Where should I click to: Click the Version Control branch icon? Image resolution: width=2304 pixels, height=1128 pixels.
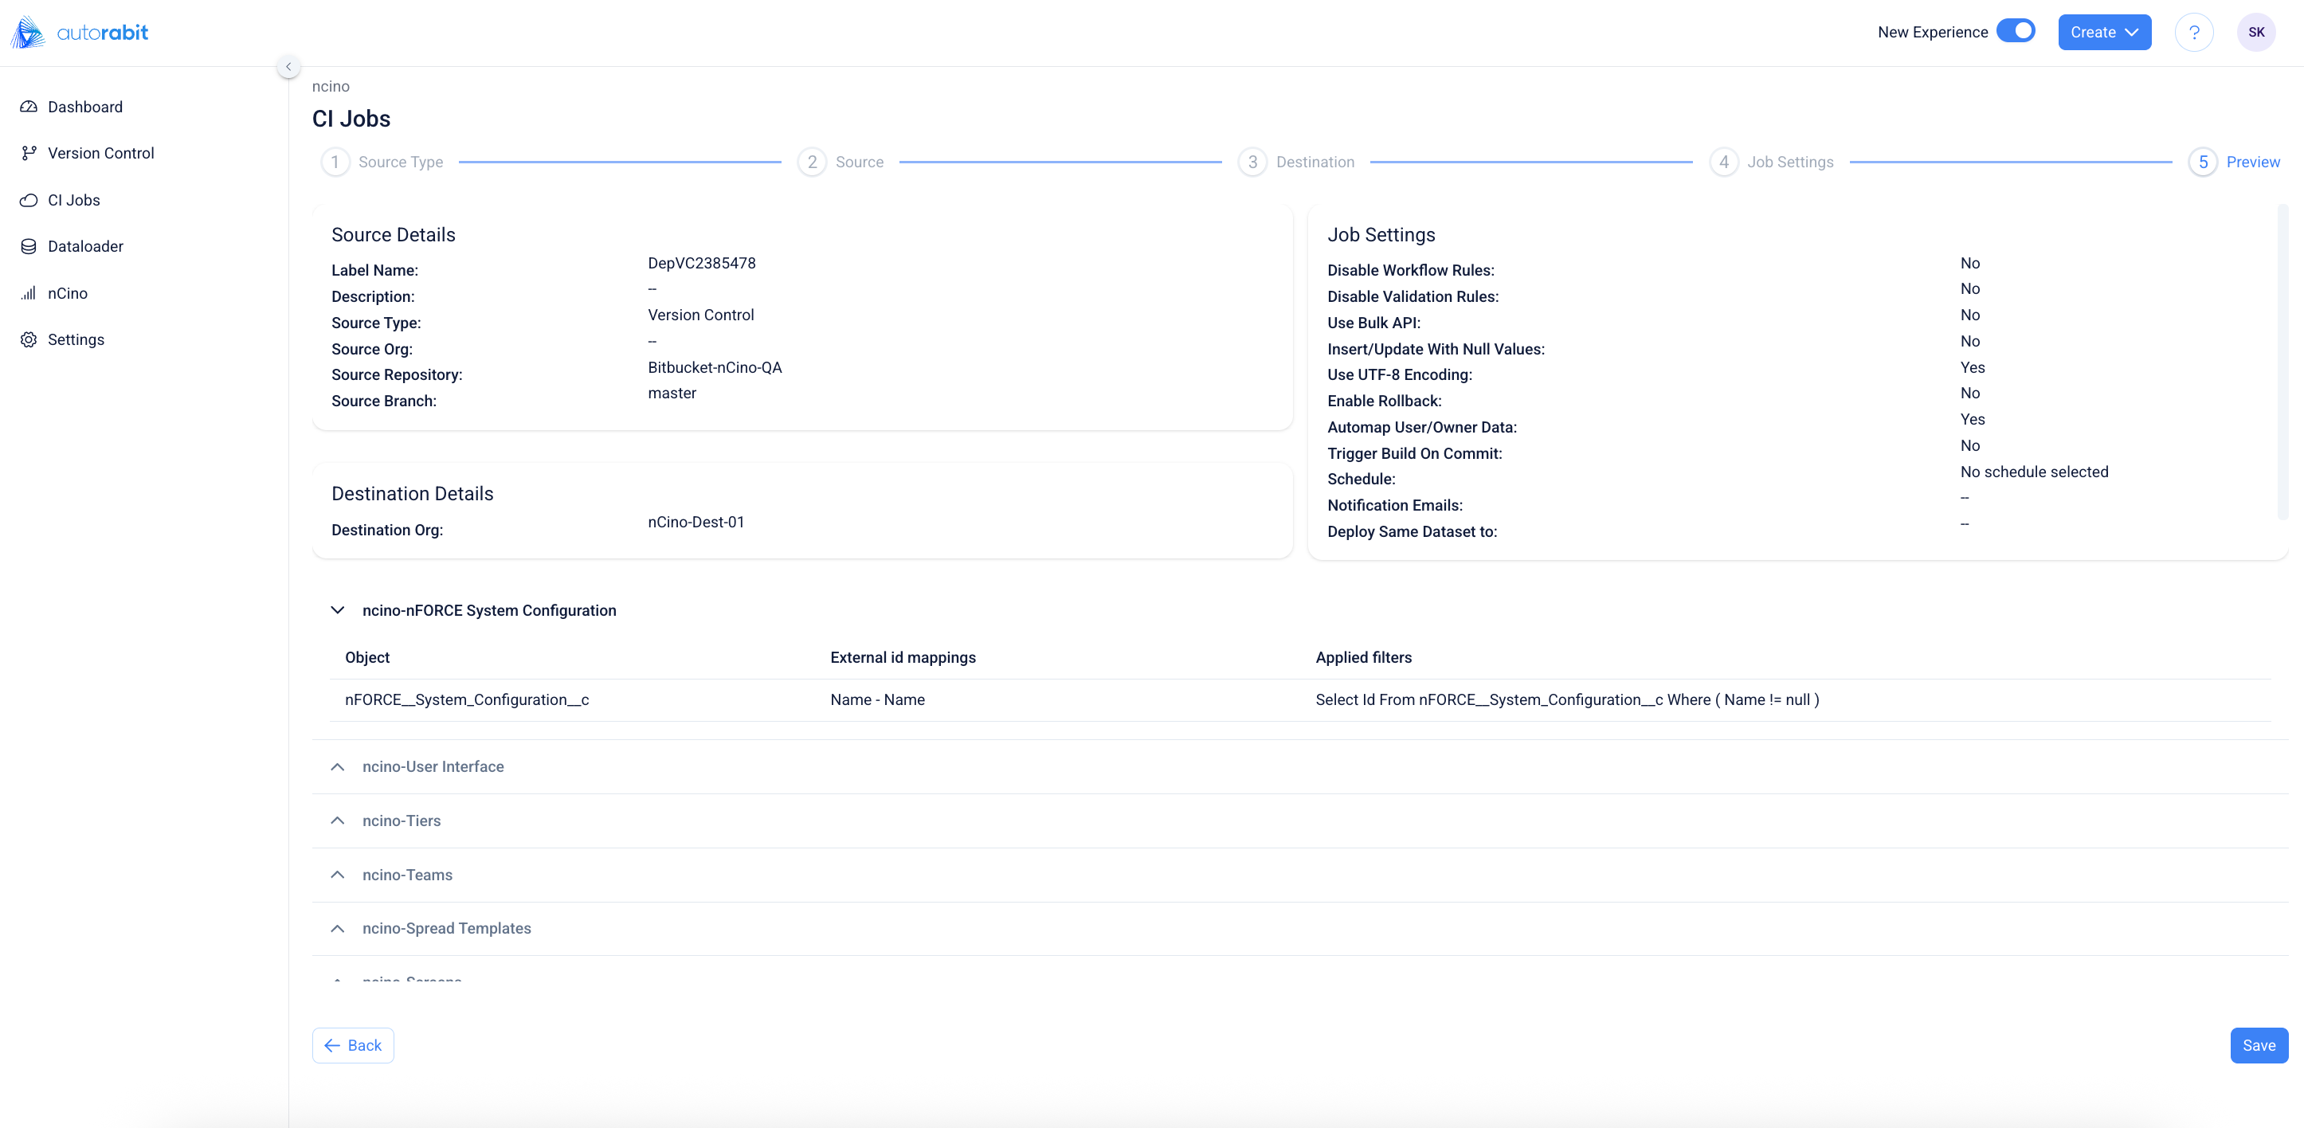tap(29, 153)
